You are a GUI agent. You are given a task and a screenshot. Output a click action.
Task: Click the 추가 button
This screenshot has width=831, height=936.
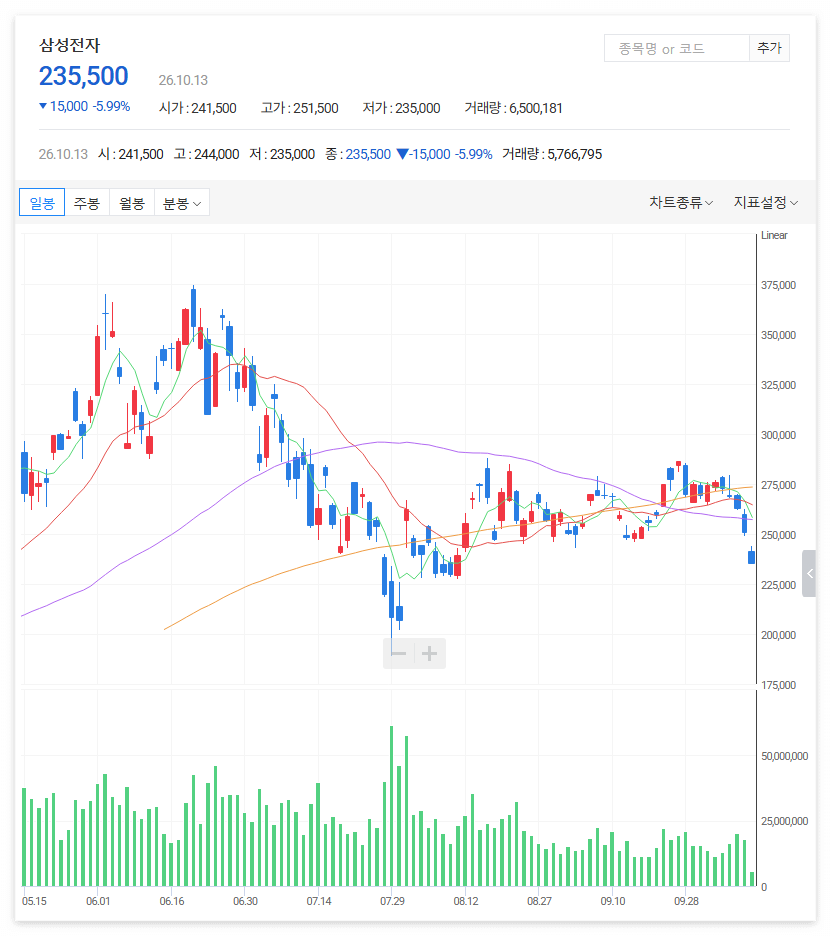[x=769, y=48]
